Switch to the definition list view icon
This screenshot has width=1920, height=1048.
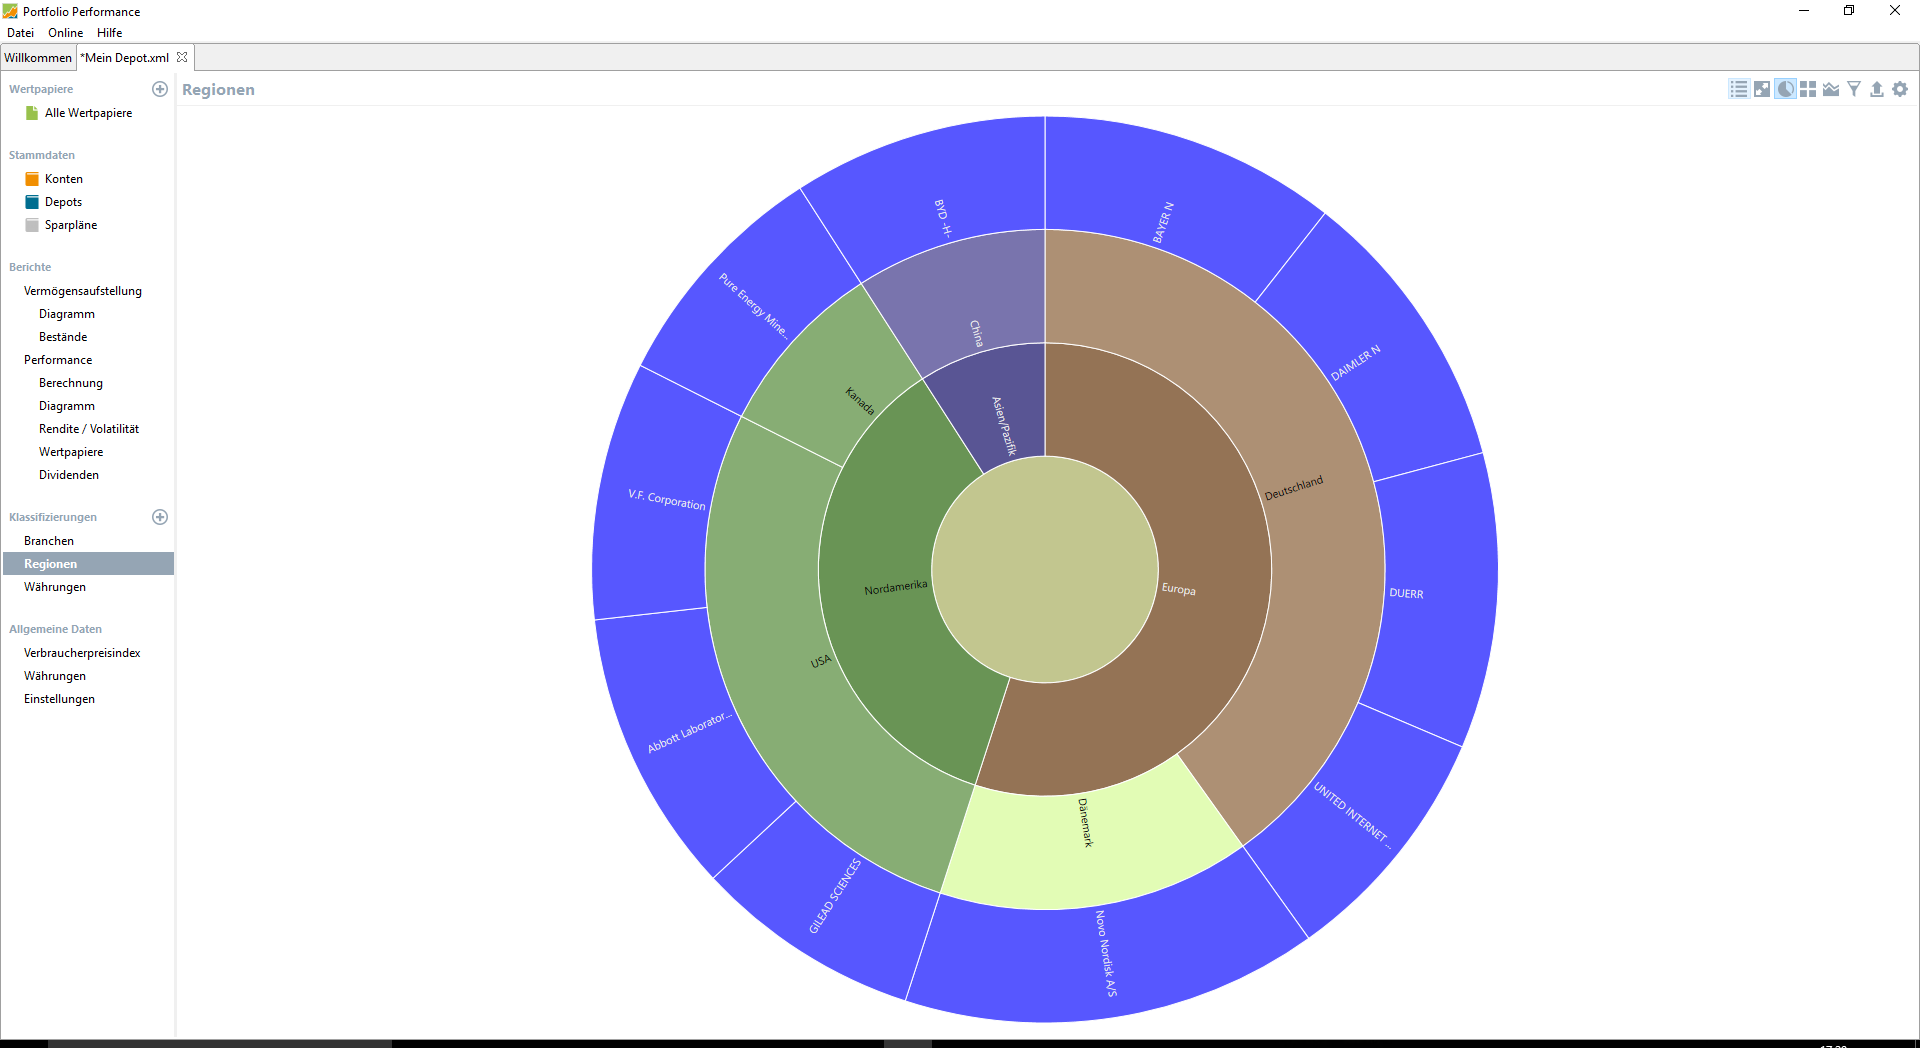click(1739, 89)
